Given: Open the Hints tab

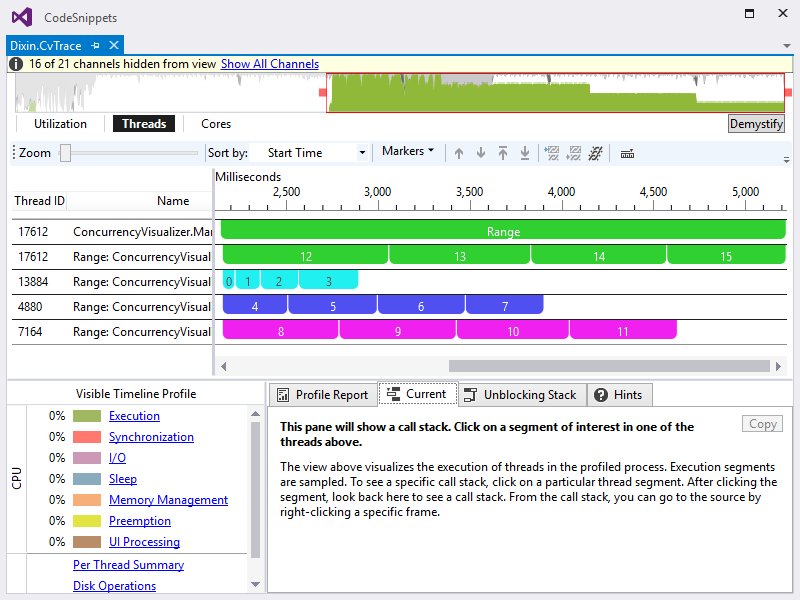Looking at the screenshot, I should [619, 395].
